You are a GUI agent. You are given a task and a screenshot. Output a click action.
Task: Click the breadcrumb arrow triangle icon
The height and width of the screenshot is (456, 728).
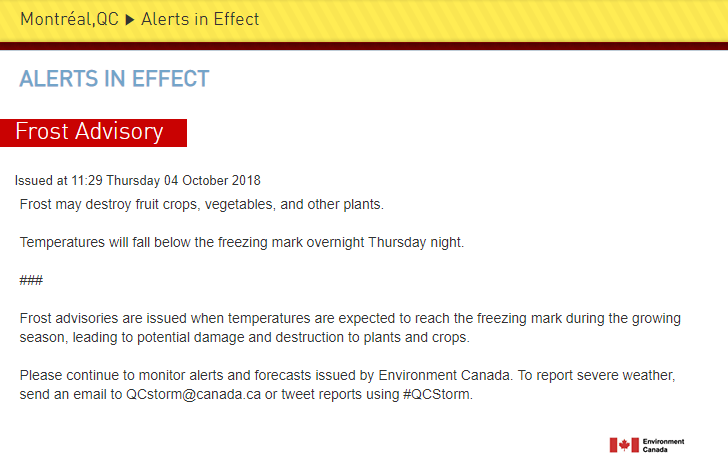tap(130, 19)
